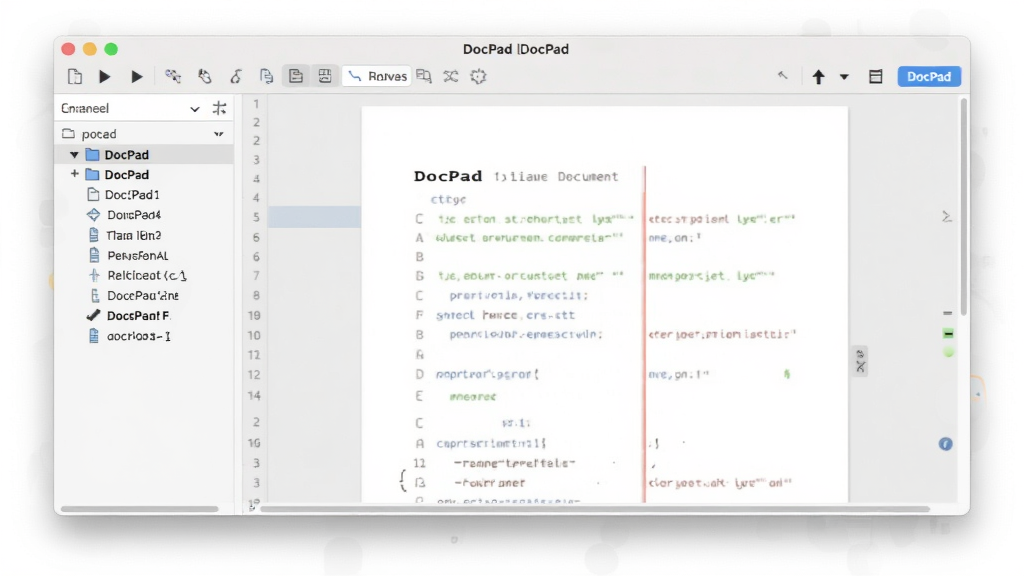The image size is (1024, 576).
Task: Click the faint cursor arrow toolbar icon
Action: point(782,76)
